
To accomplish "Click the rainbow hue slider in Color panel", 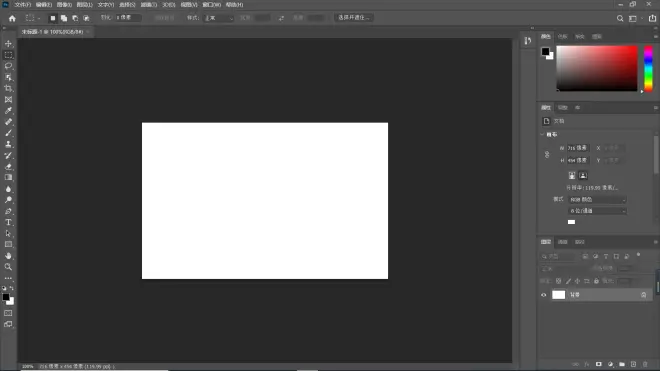I will [x=649, y=69].
